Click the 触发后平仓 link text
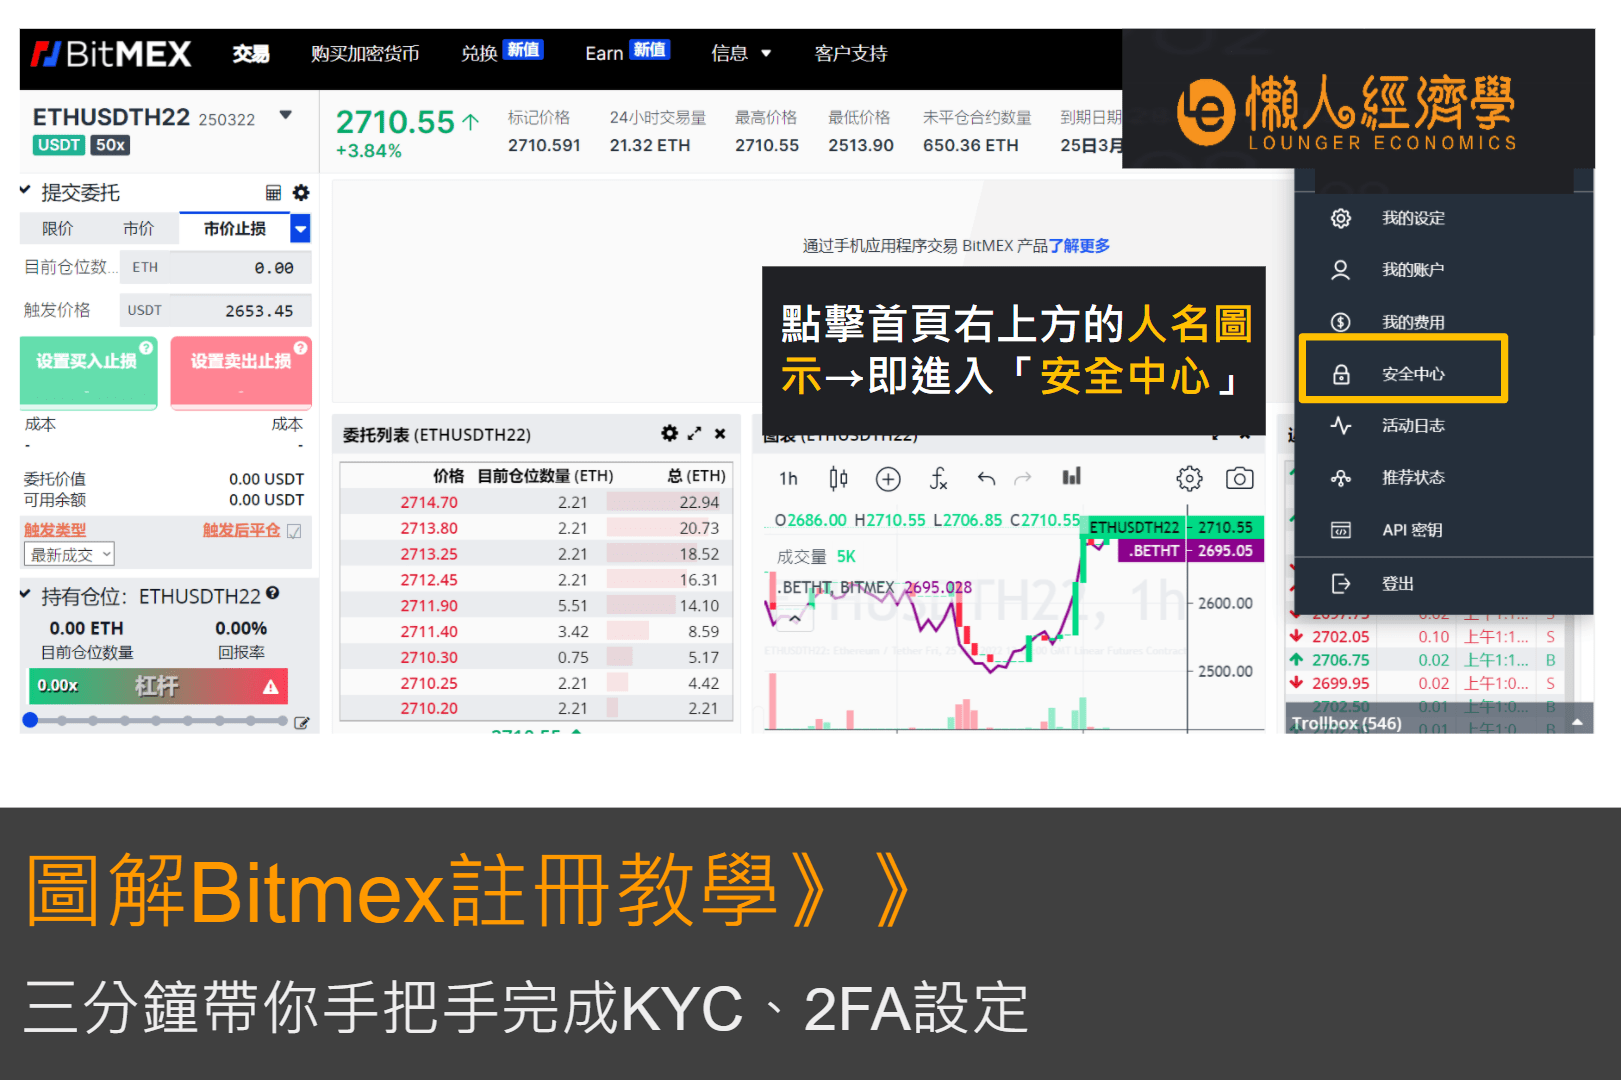 tap(241, 530)
